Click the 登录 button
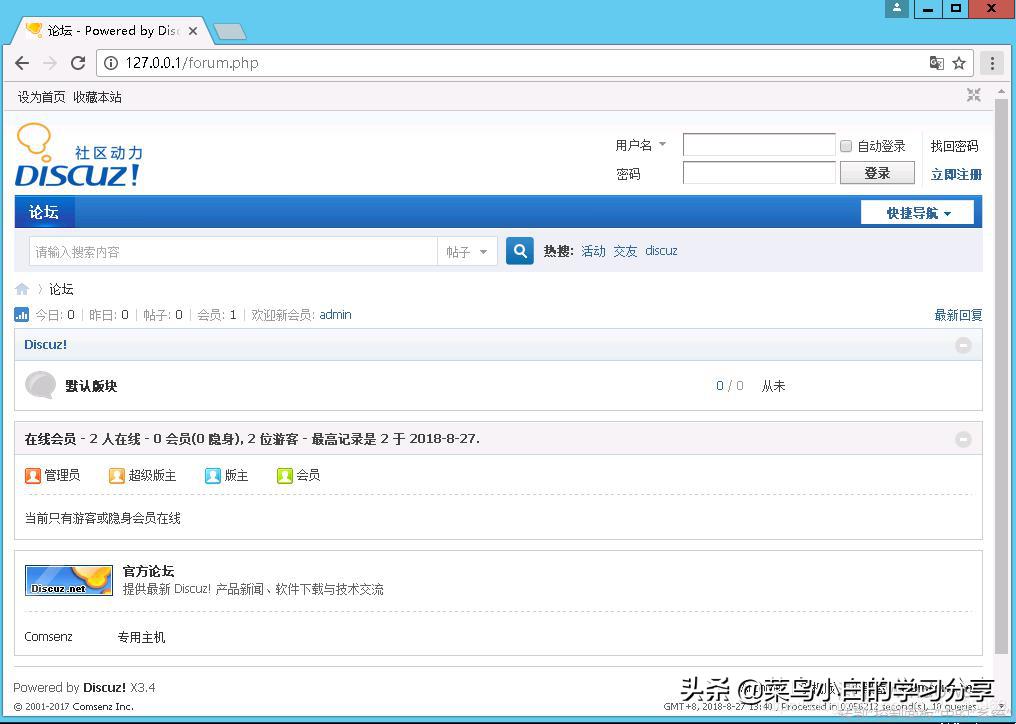The height and width of the screenshot is (724, 1016). tap(877, 172)
